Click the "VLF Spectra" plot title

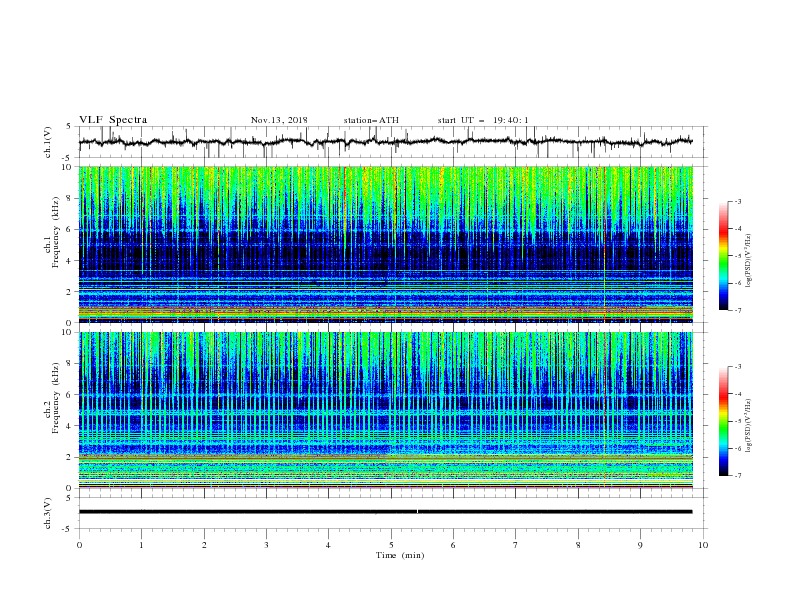(113, 120)
